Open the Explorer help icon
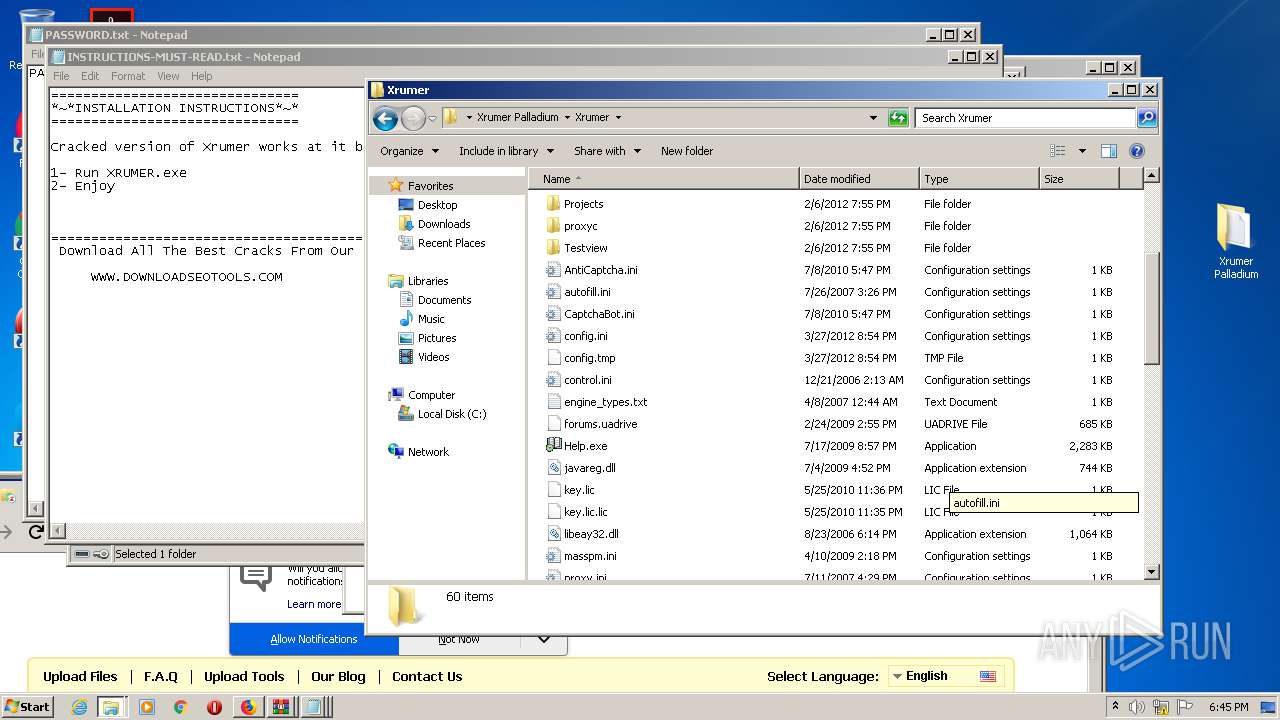The width and height of the screenshot is (1280, 720). 1136,151
